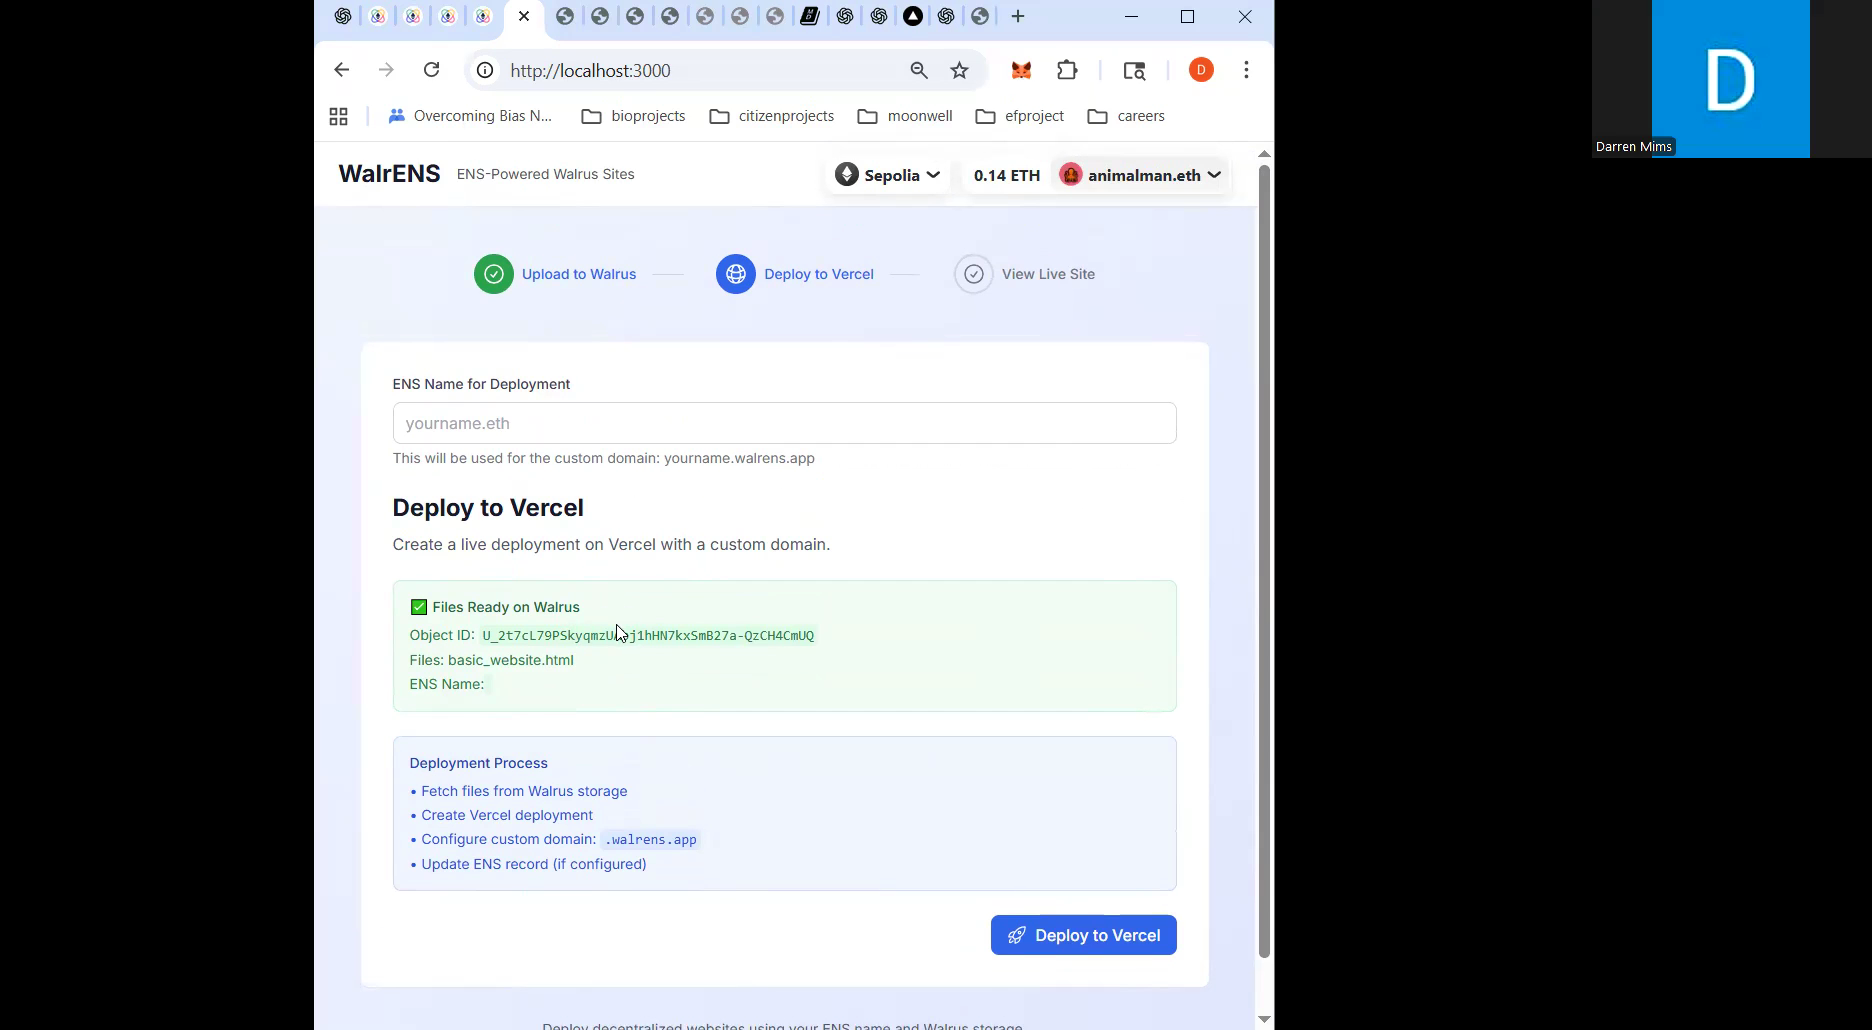Focus the ENS Name for Deployment field
This screenshot has height=1030, width=1872.
[x=784, y=423]
